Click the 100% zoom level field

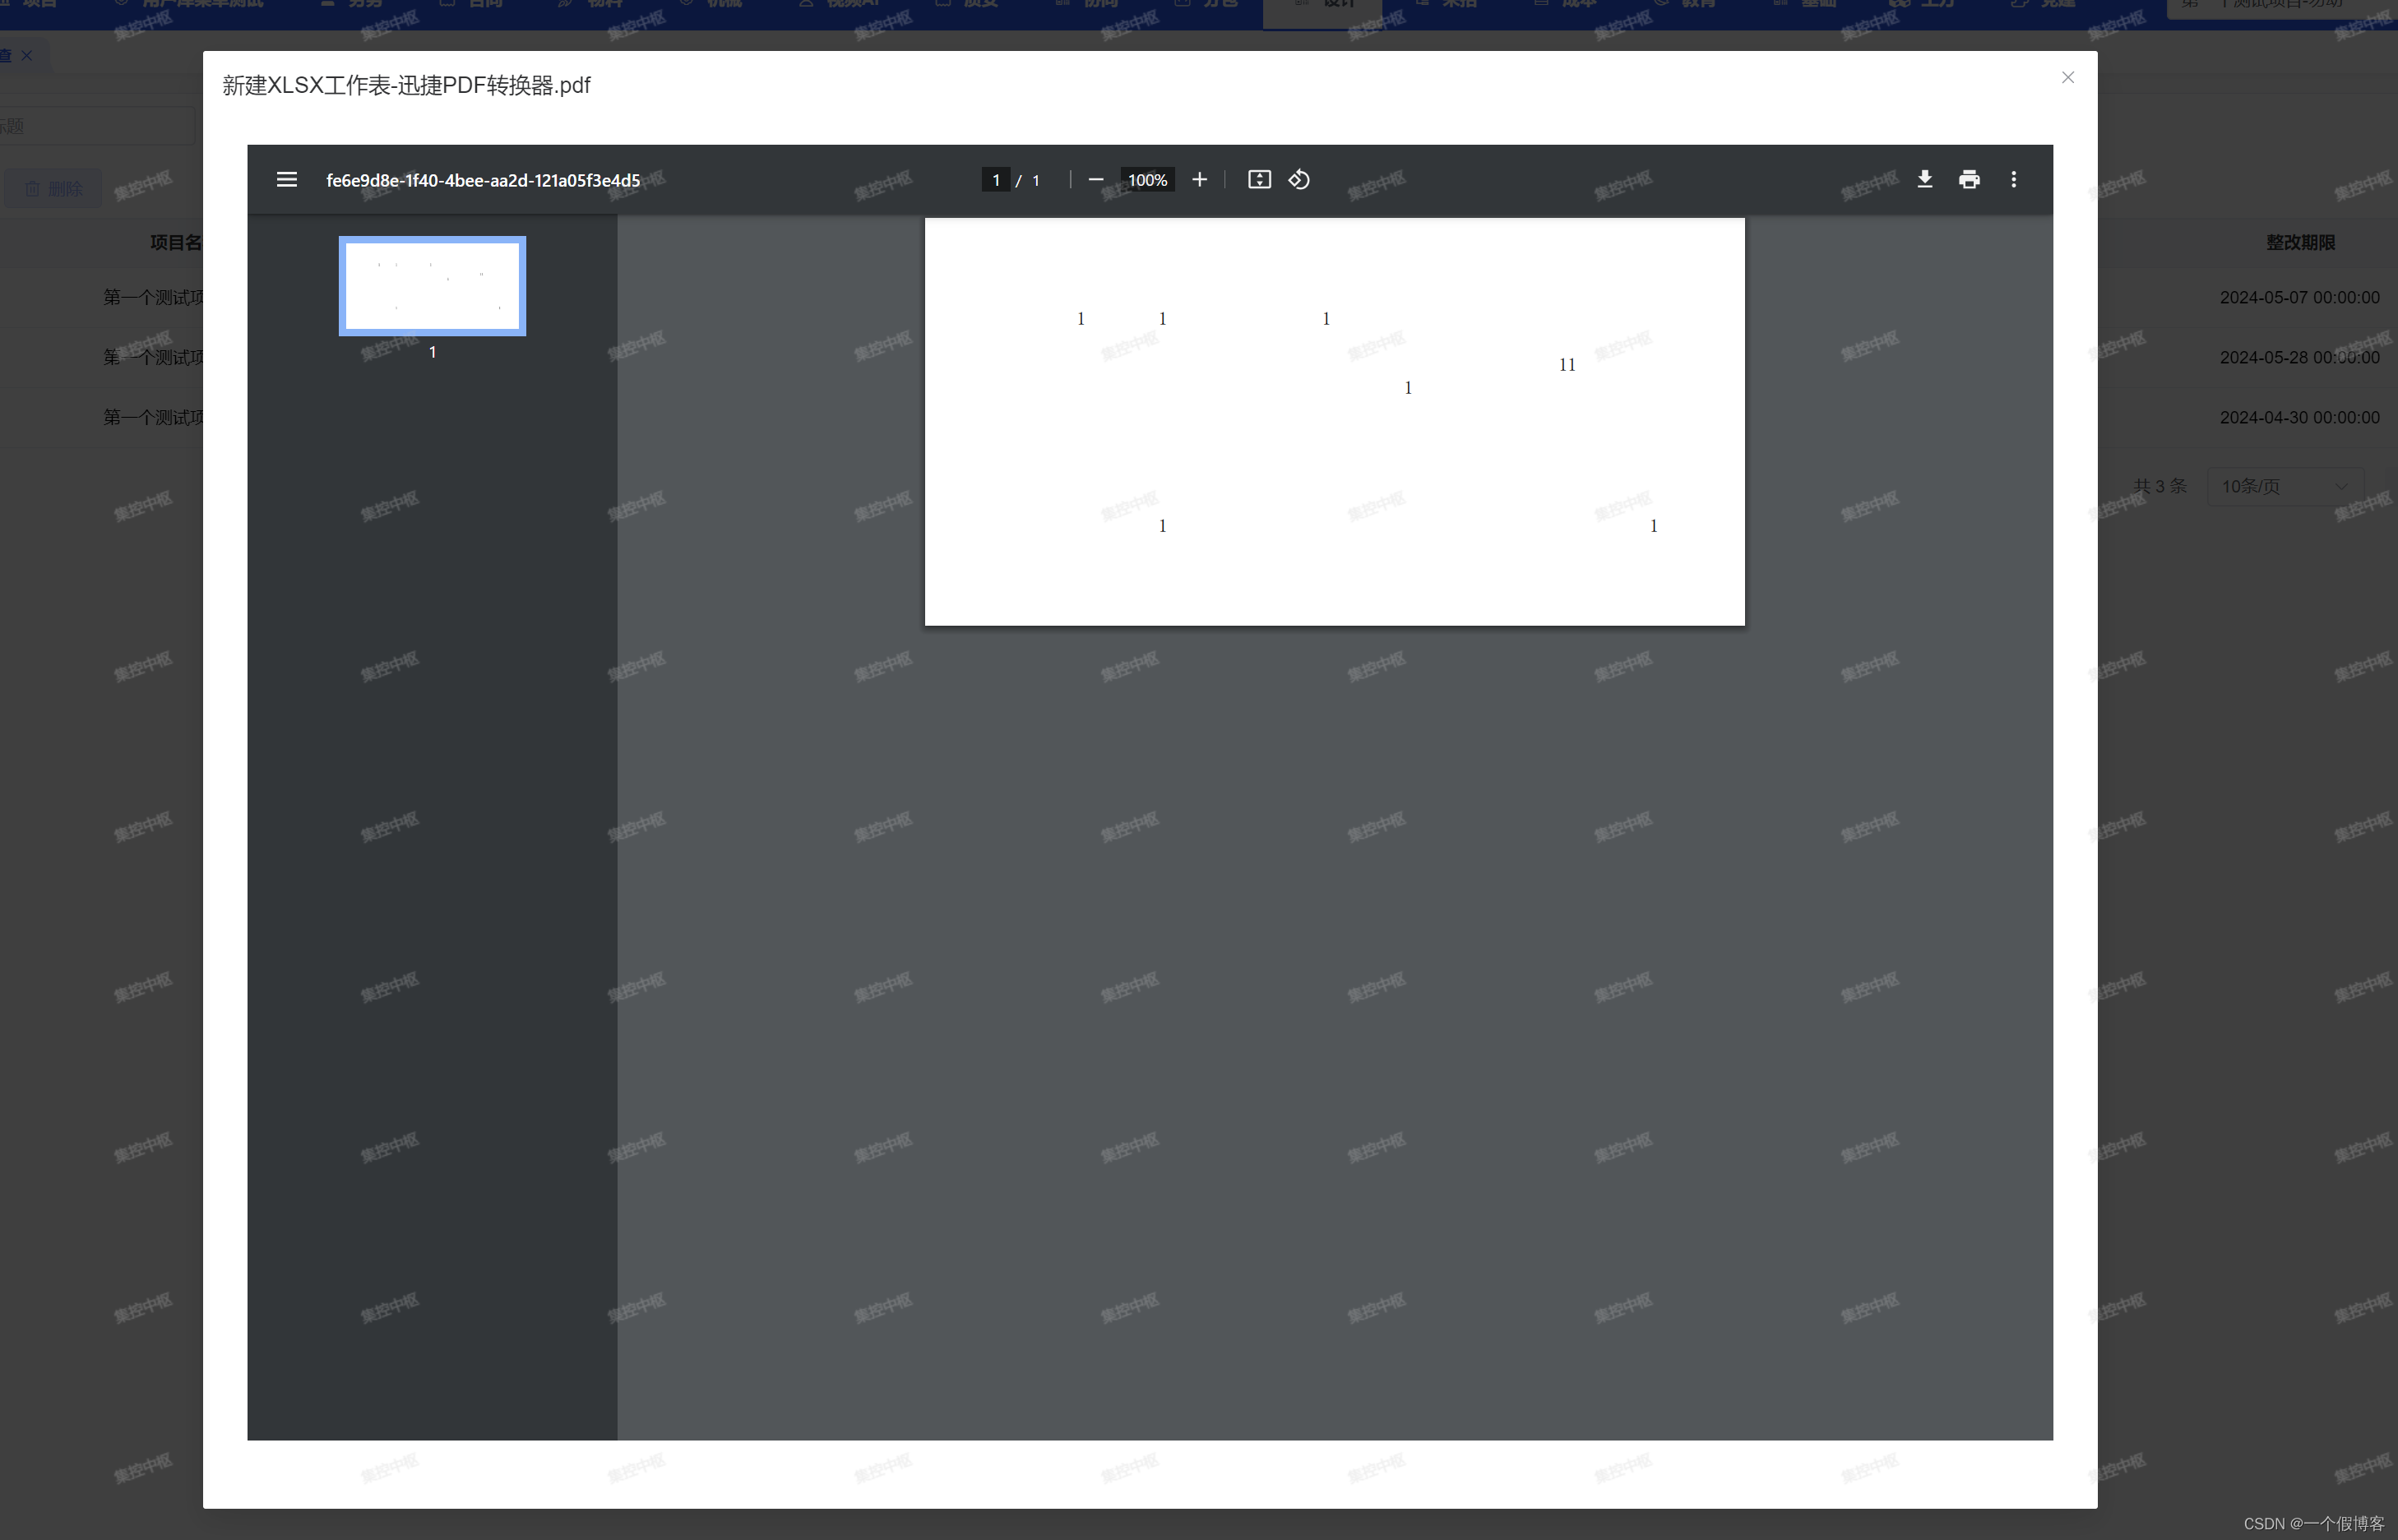pos(1147,180)
